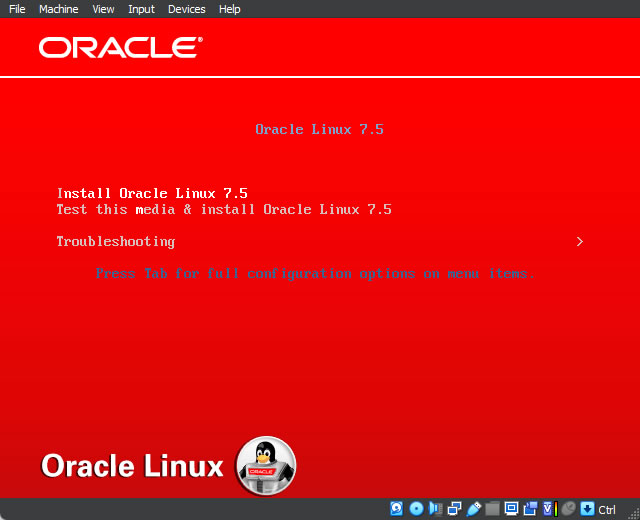Select the Troubleshooting menu entry
Image resolution: width=640 pixels, height=520 pixels.
point(116,242)
